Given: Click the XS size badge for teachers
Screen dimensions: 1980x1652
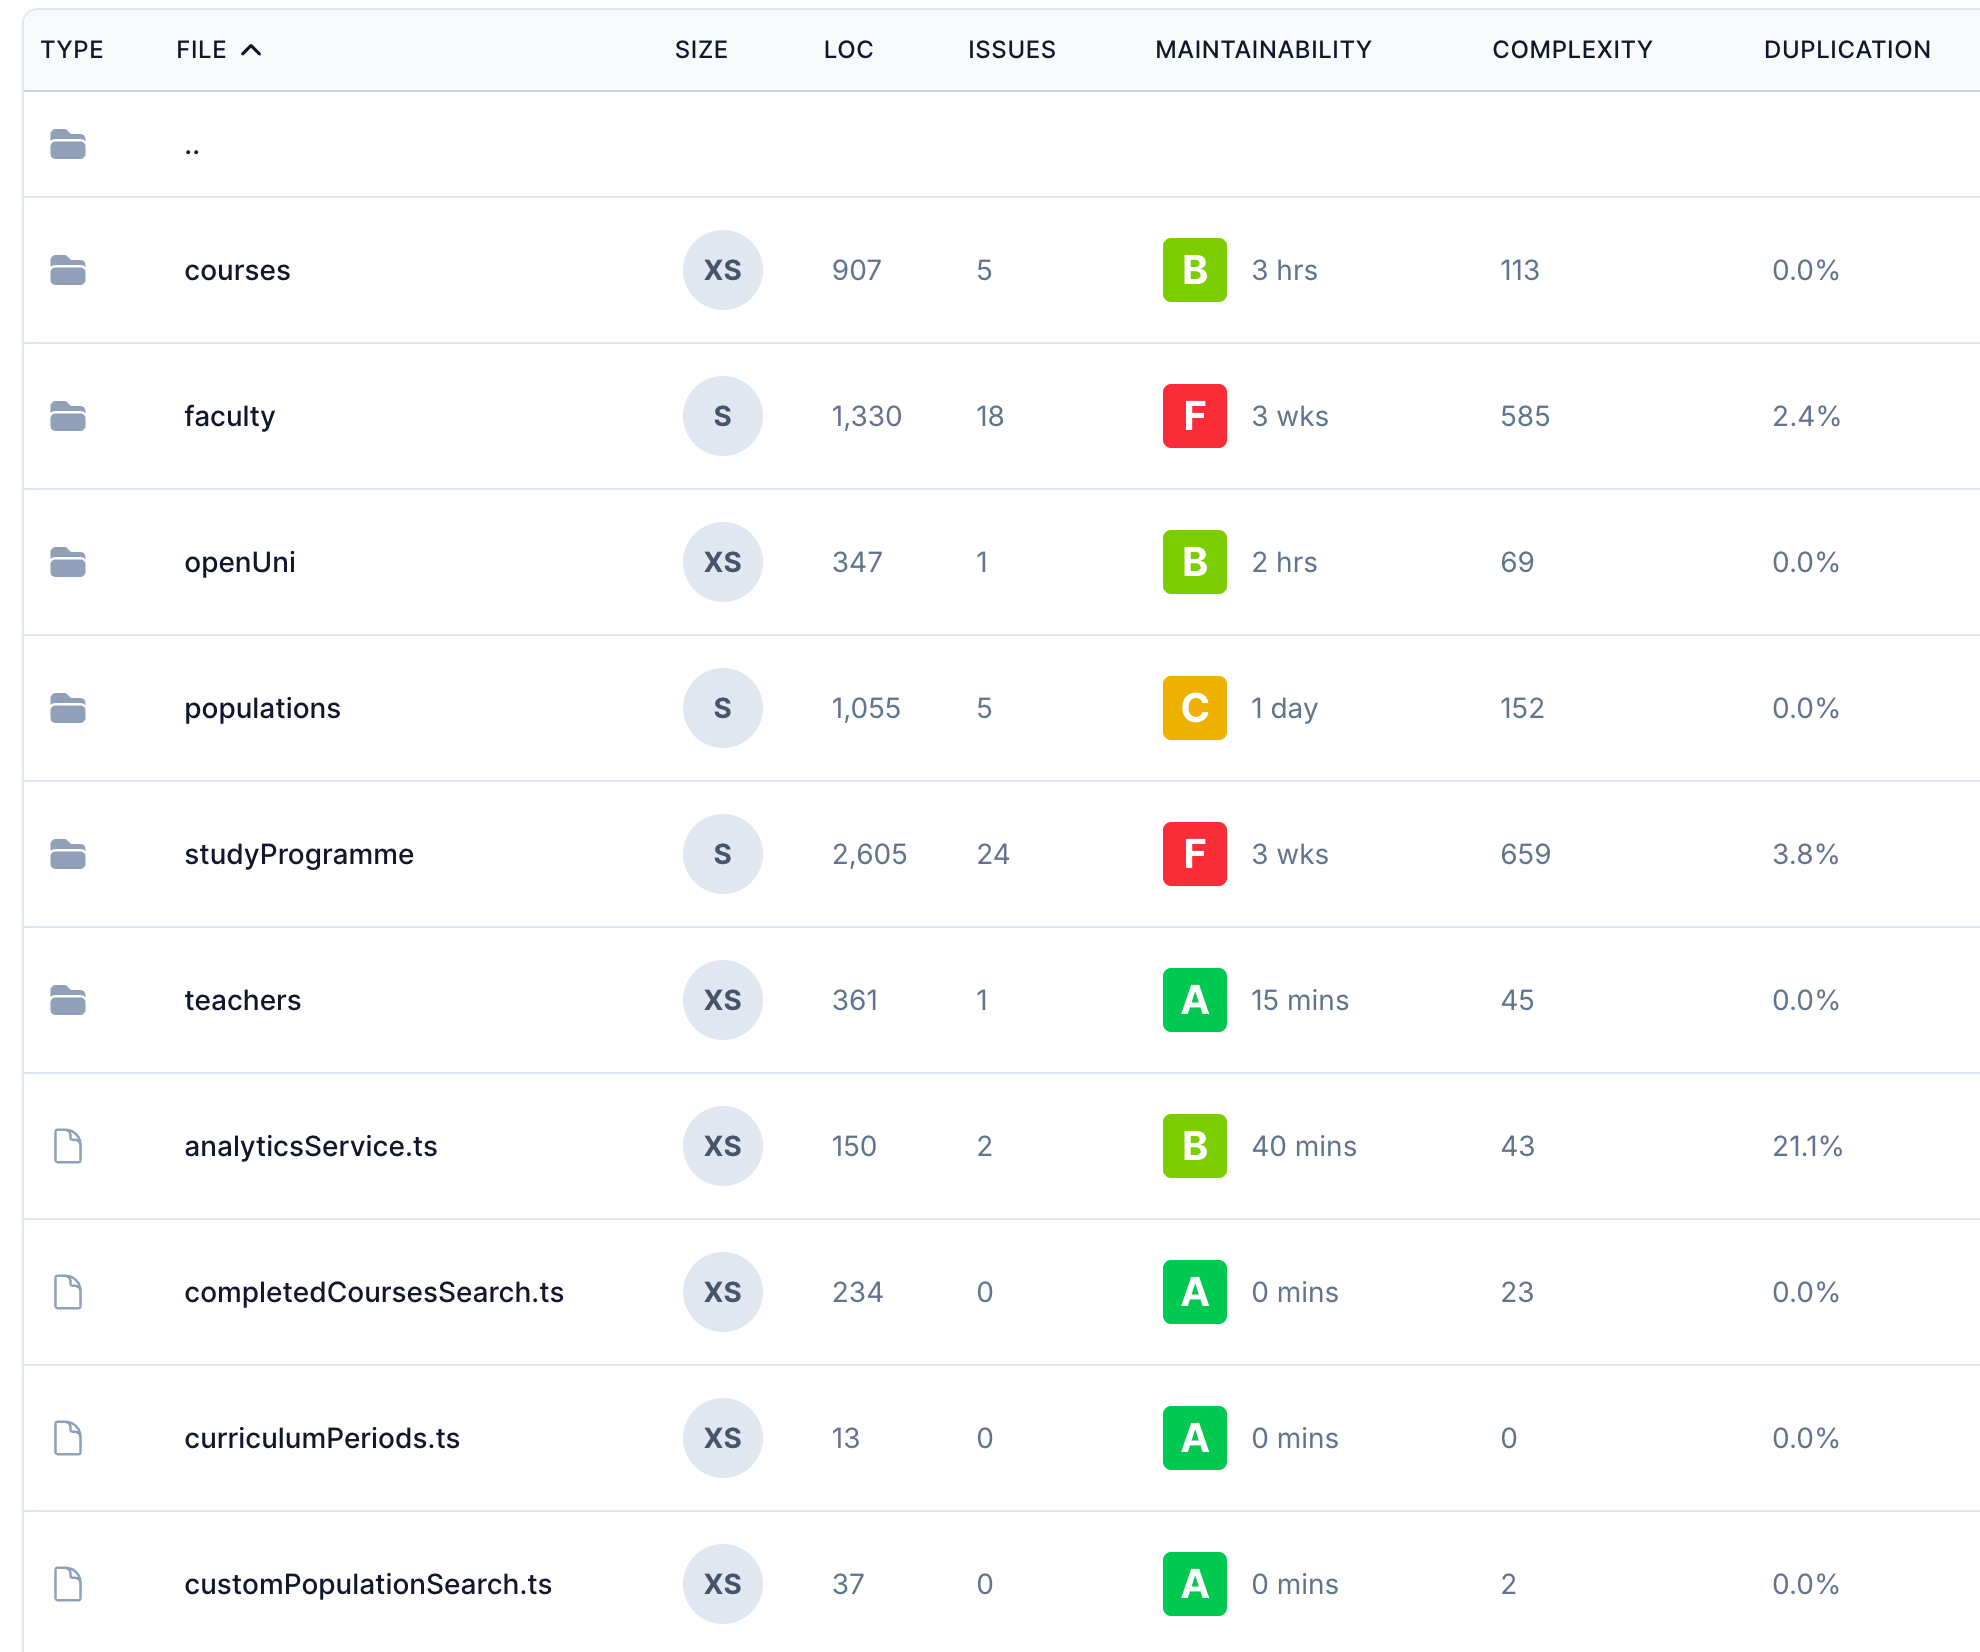Looking at the screenshot, I should (722, 1000).
